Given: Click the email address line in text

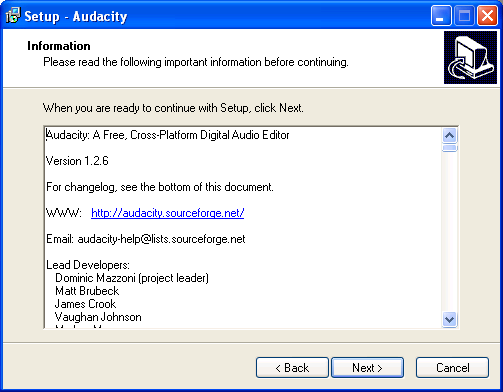Looking at the screenshot, I should (146, 239).
